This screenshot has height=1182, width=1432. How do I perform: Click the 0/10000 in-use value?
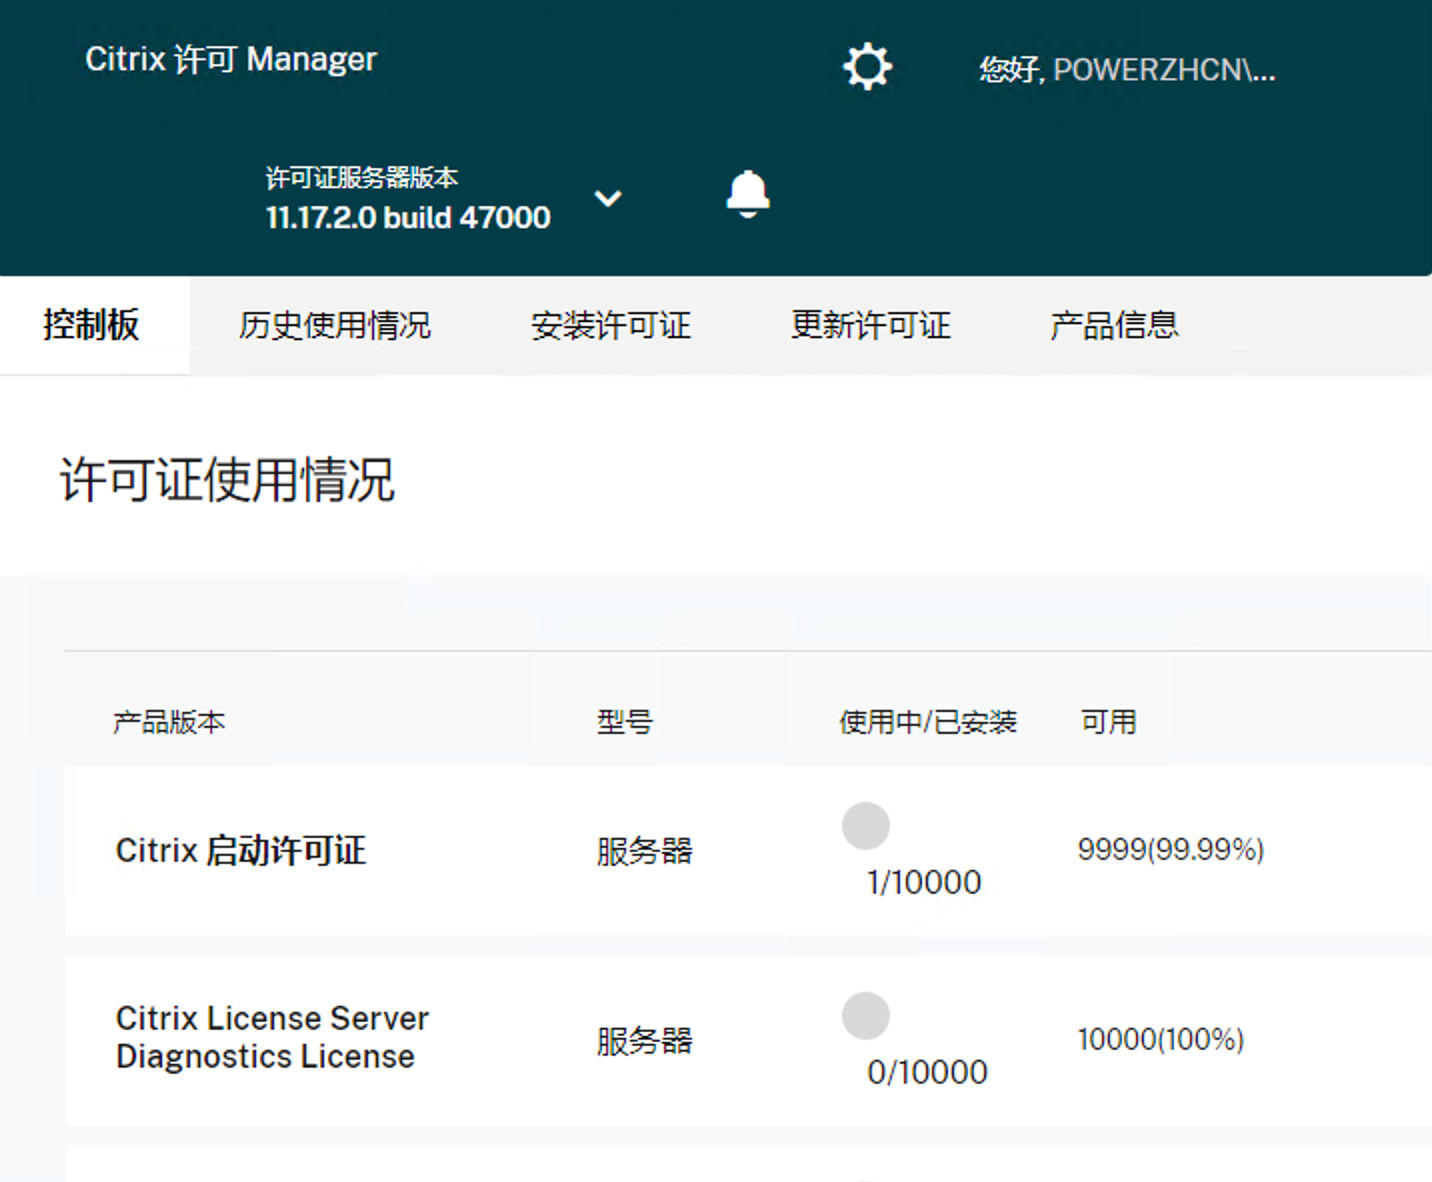click(927, 1073)
